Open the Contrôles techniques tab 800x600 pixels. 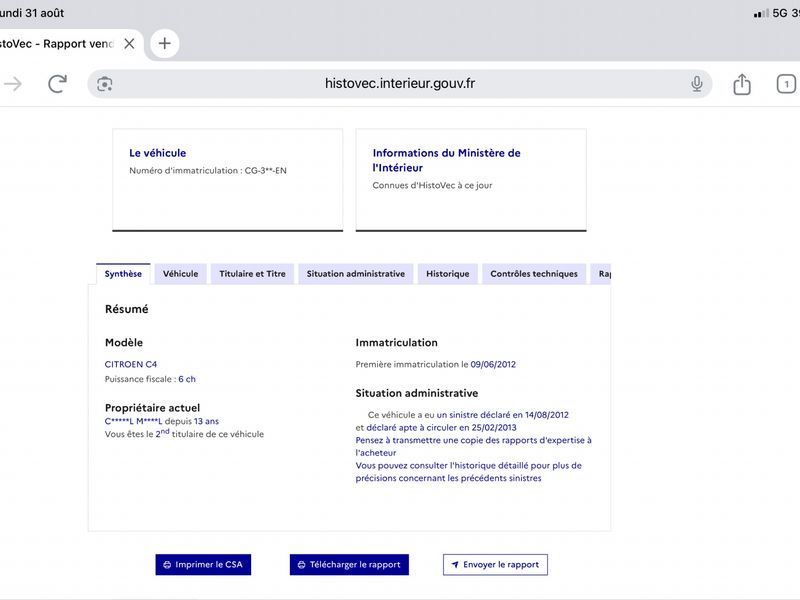(x=534, y=274)
